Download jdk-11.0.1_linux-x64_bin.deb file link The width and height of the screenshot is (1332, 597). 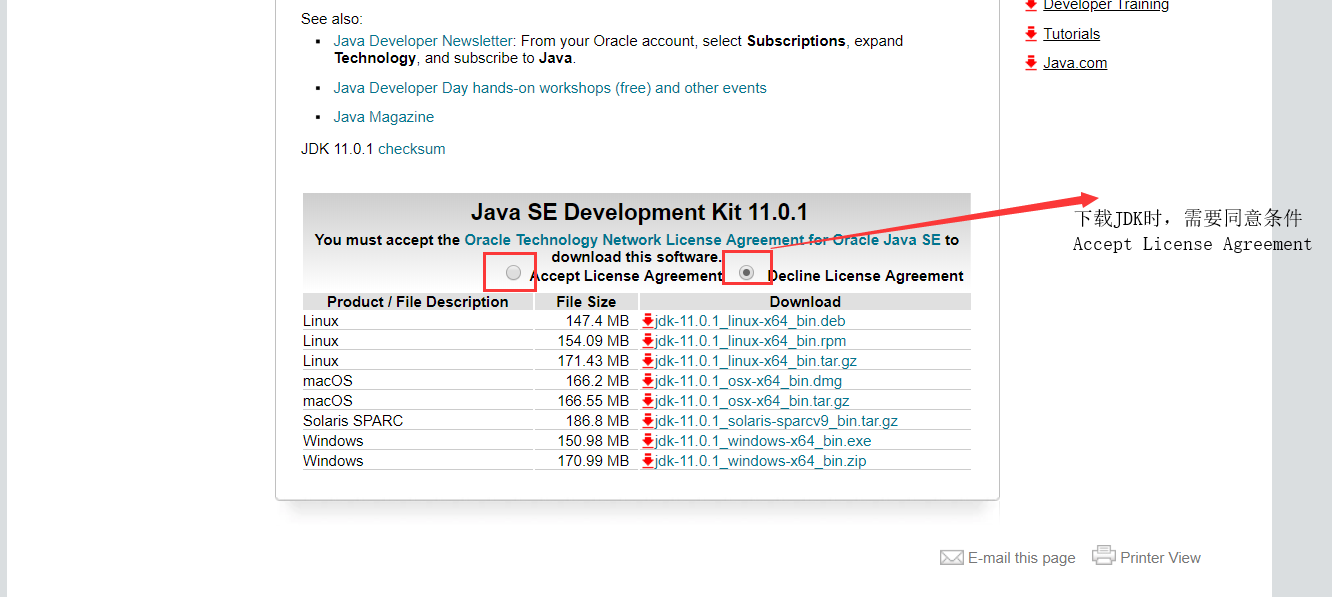click(750, 321)
